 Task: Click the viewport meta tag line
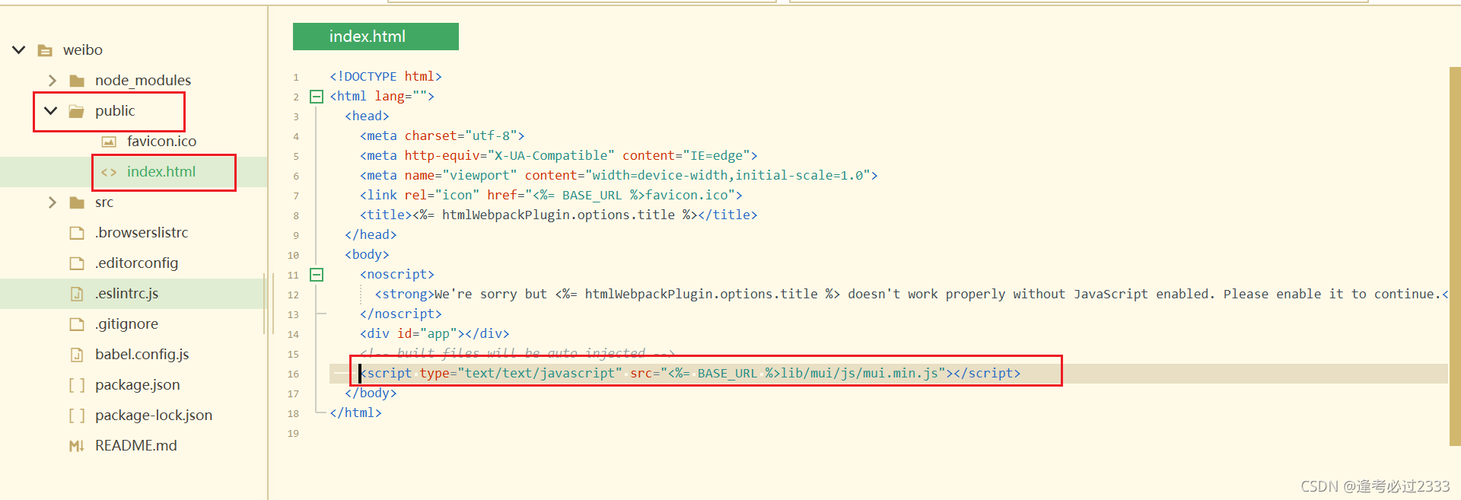click(619, 175)
